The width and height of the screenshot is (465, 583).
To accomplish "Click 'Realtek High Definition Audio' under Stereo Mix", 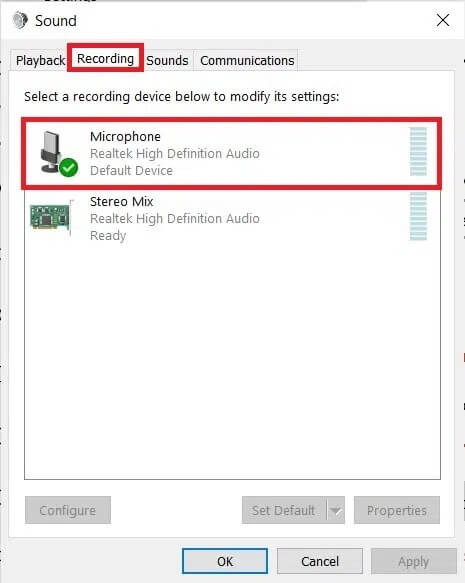I will [175, 219].
